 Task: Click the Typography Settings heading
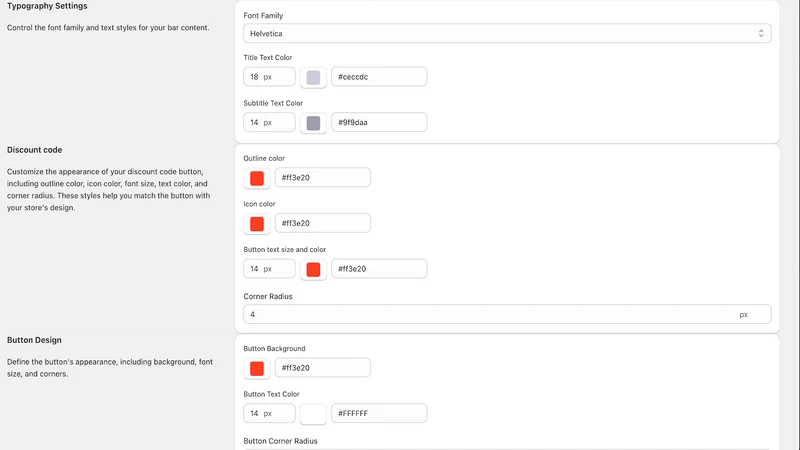click(x=47, y=6)
